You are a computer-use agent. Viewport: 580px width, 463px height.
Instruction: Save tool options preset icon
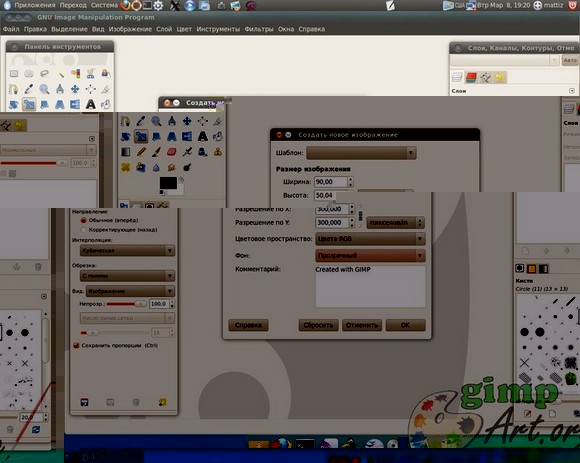(x=85, y=402)
